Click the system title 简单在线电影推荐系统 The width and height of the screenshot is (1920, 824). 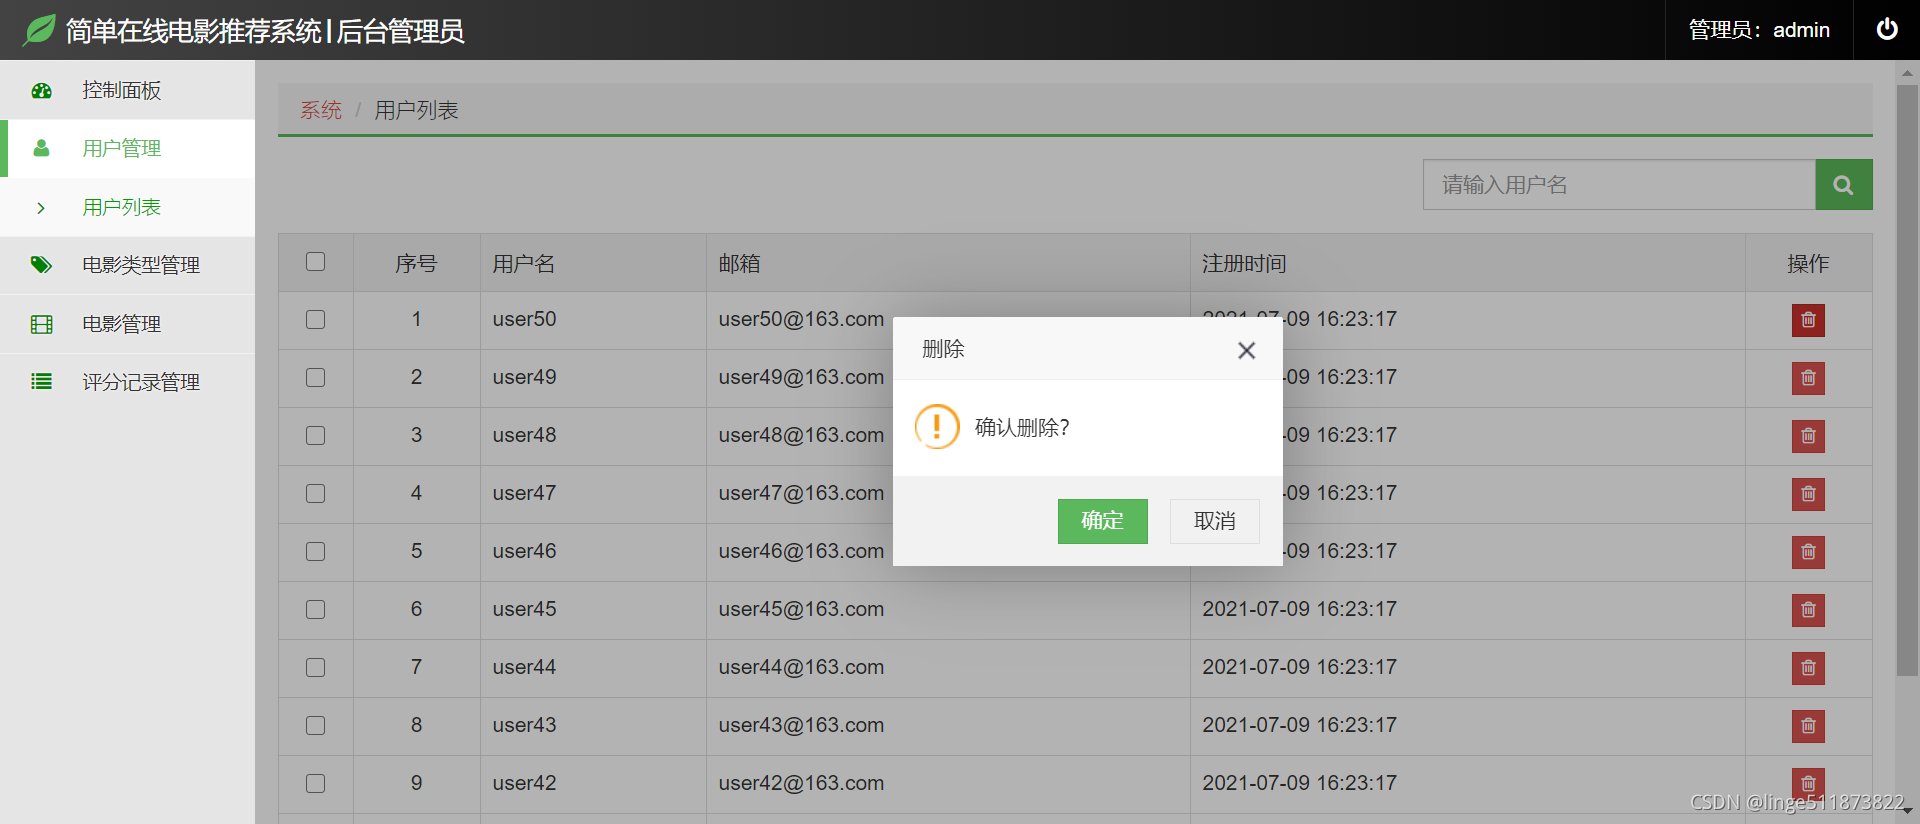coord(194,31)
